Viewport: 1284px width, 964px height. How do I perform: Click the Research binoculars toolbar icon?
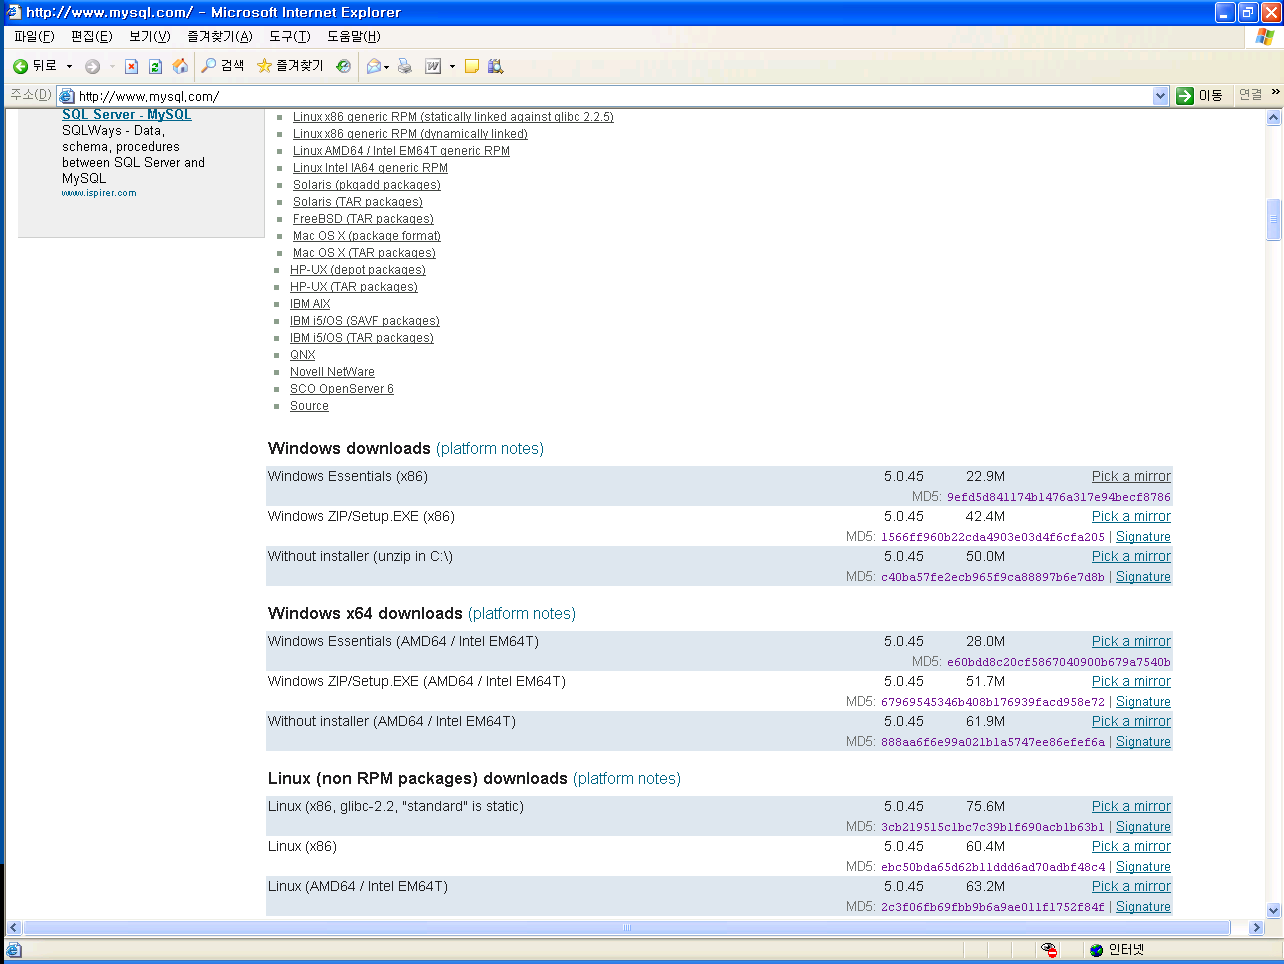(x=495, y=67)
